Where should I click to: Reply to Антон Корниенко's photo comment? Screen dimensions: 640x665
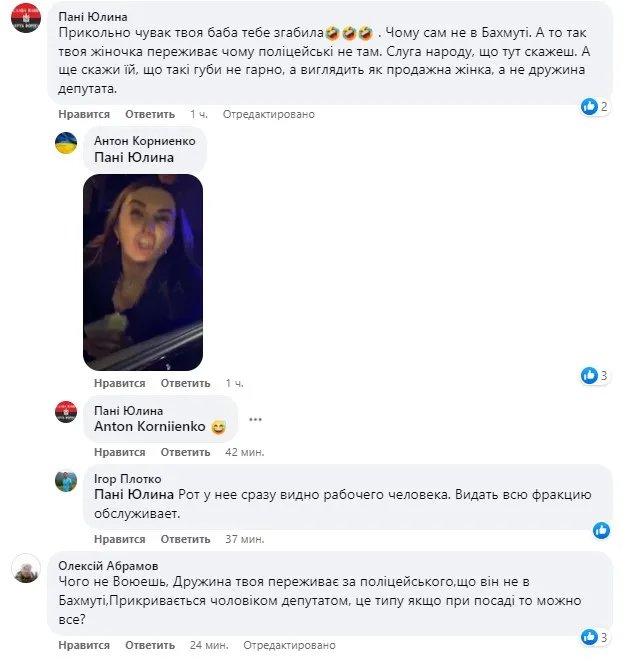(185, 383)
